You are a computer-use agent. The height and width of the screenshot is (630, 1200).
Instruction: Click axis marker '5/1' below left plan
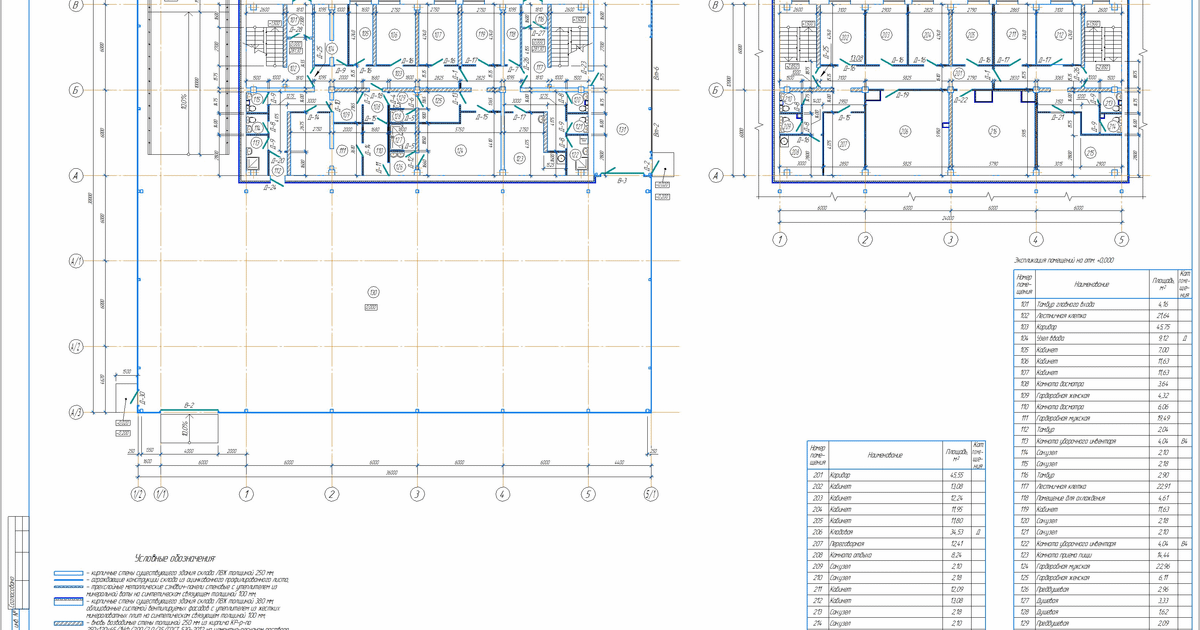(x=651, y=493)
